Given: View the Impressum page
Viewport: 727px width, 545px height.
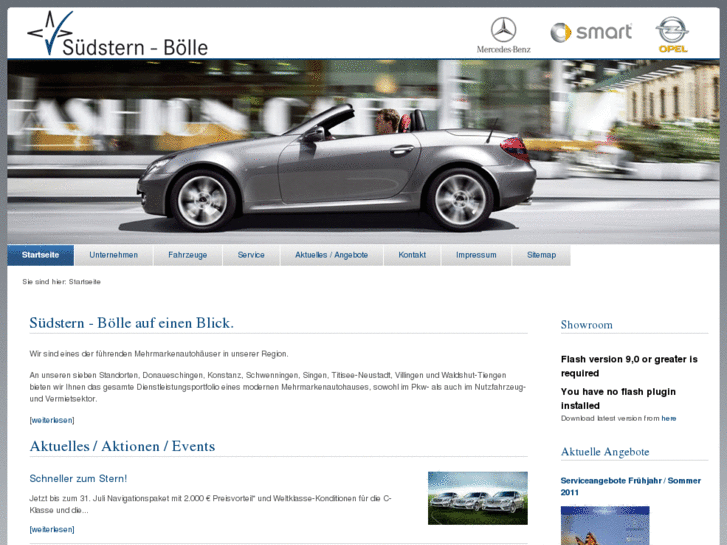Looking at the screenshot, I should point(476,255).
